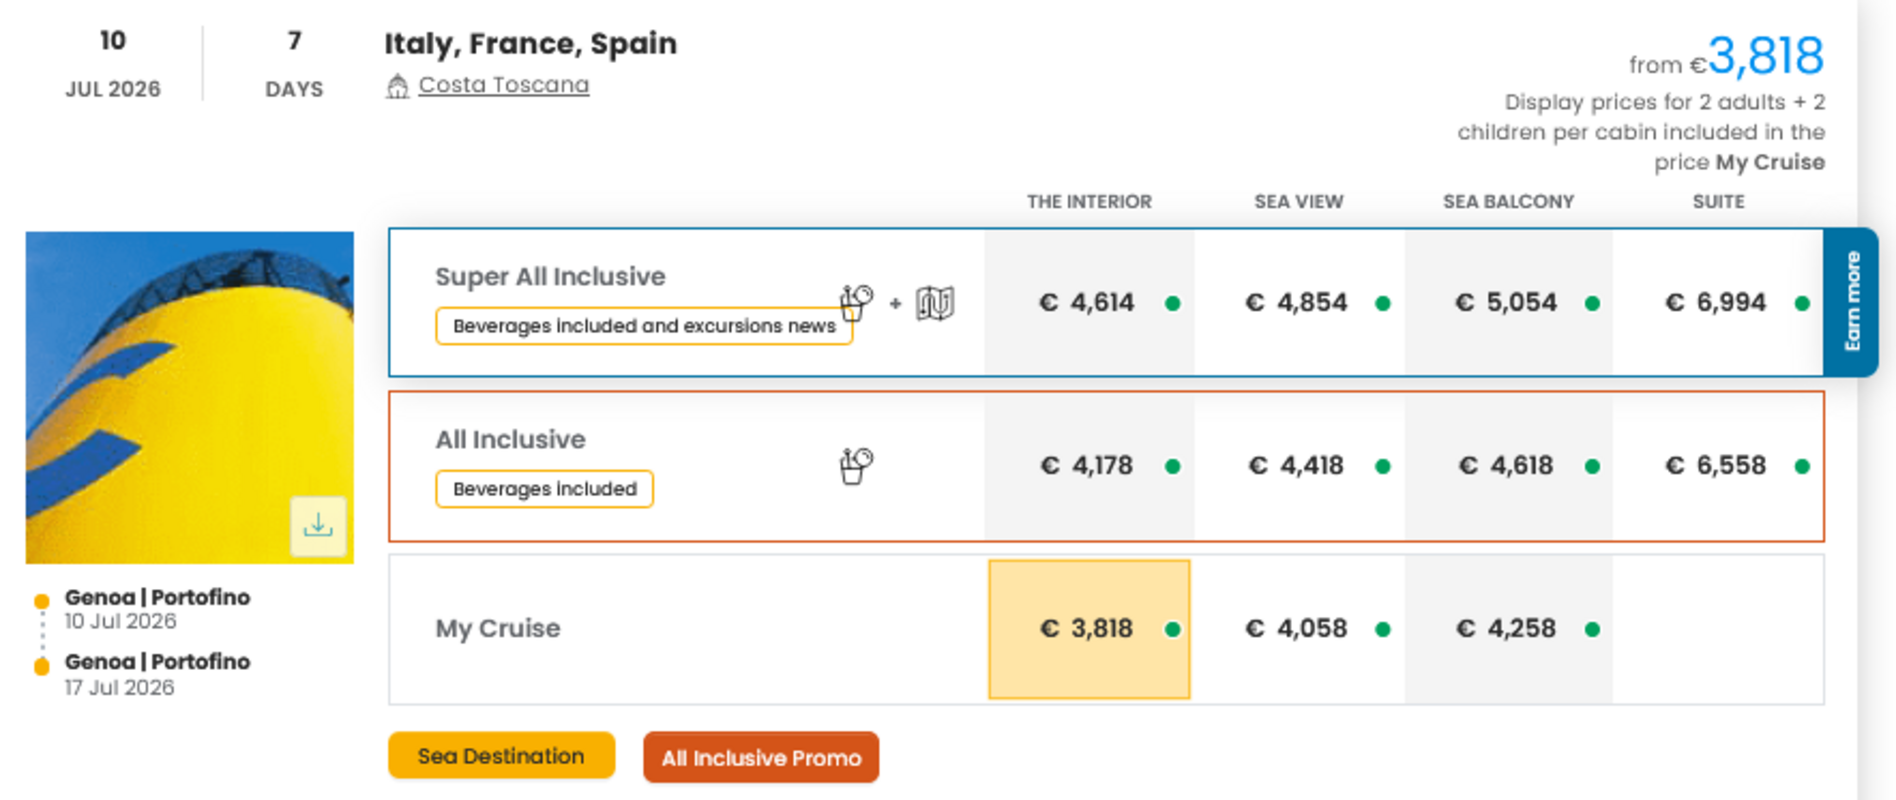The width and height of the screenshot is (1896, 800).
Task: Click the beverages icon in Super All Inclusive row
Action: click(x=856, y=302)
